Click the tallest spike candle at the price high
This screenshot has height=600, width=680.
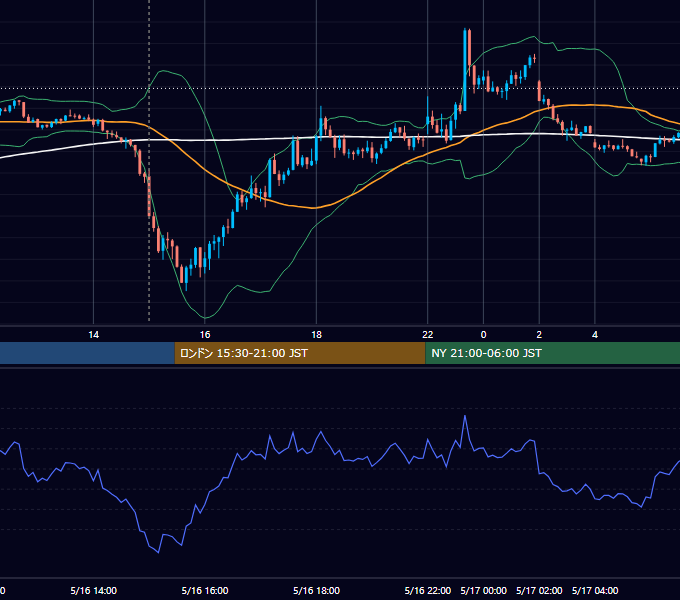(x=465, y=69)
